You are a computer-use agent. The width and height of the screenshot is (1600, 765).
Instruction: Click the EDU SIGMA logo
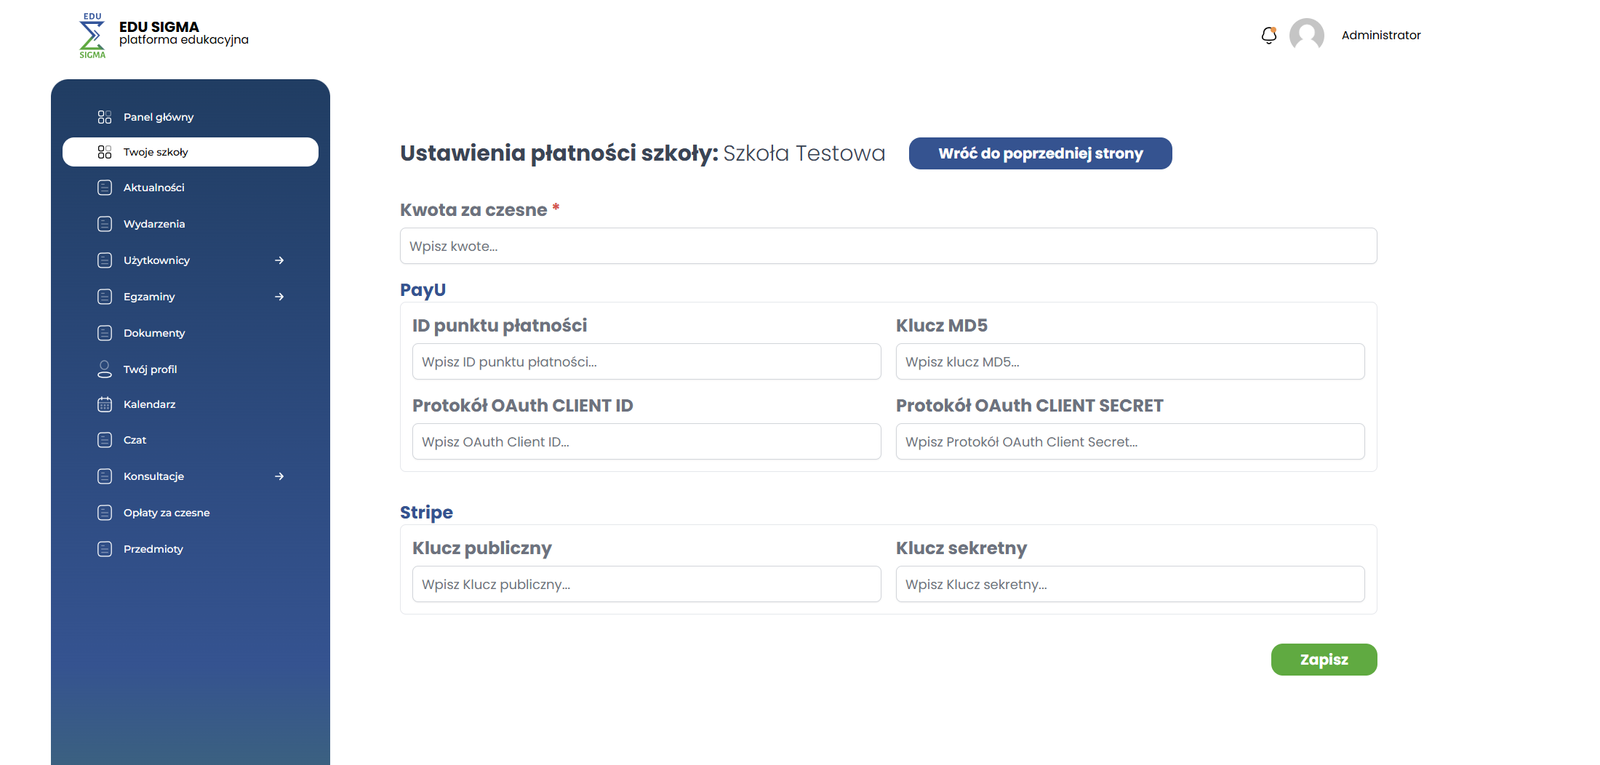point(93,35)
